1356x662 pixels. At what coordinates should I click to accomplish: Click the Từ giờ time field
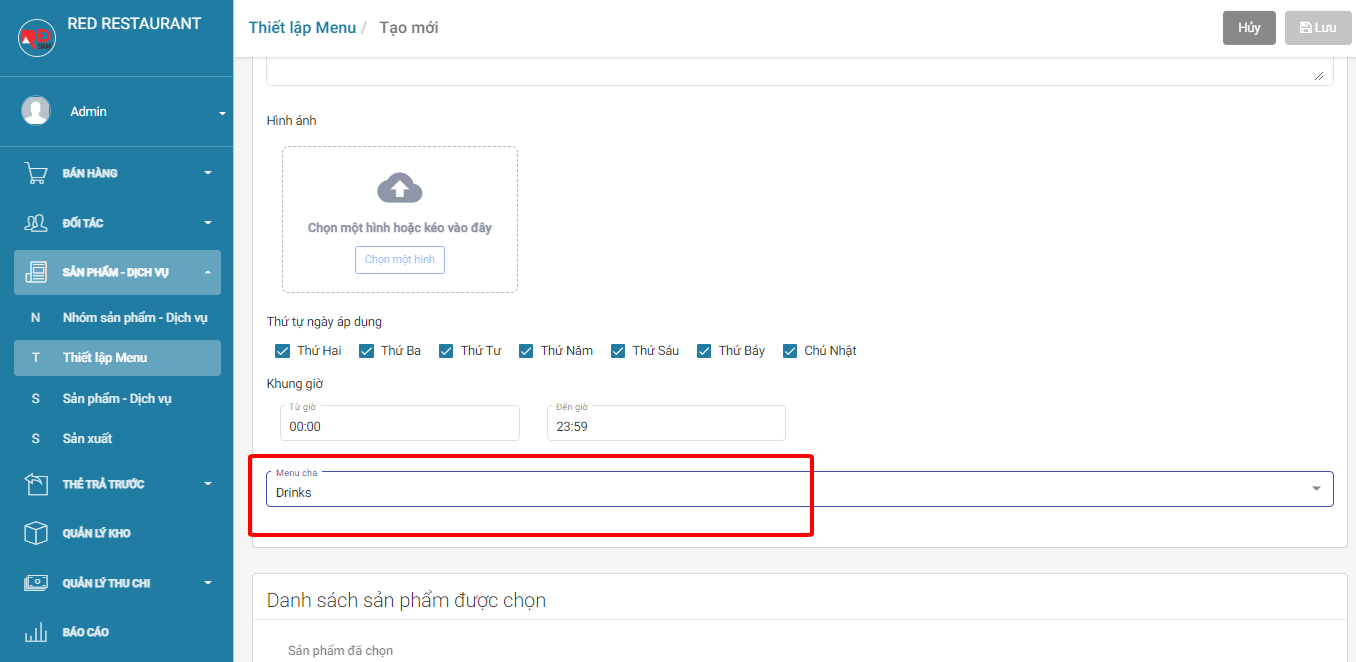click(x=400, y=425)
